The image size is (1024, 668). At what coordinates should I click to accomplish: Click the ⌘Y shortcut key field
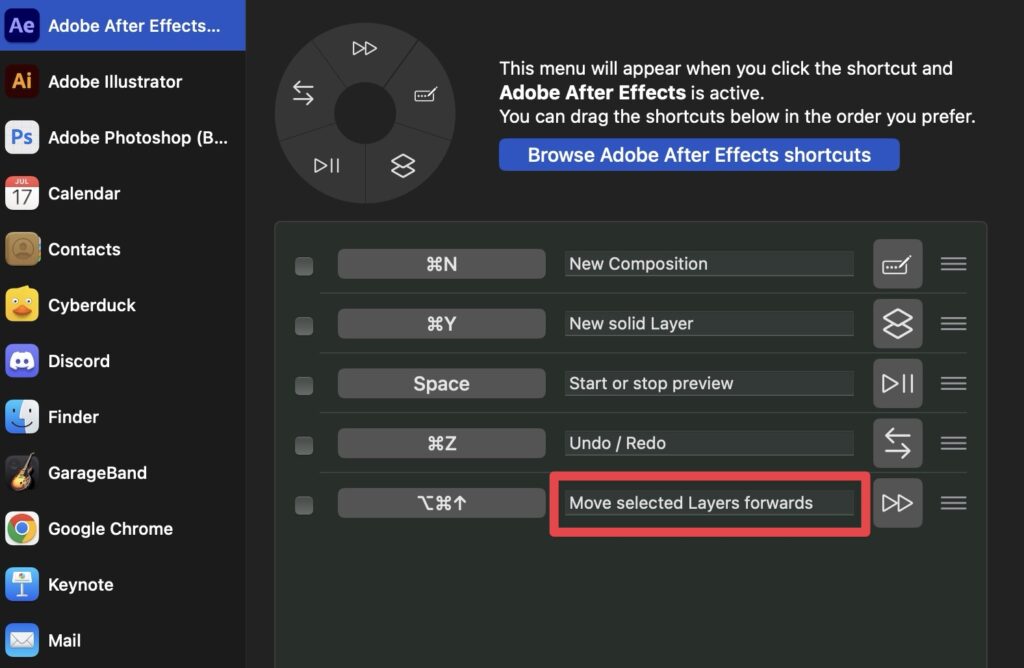click(x=441, y=323)
